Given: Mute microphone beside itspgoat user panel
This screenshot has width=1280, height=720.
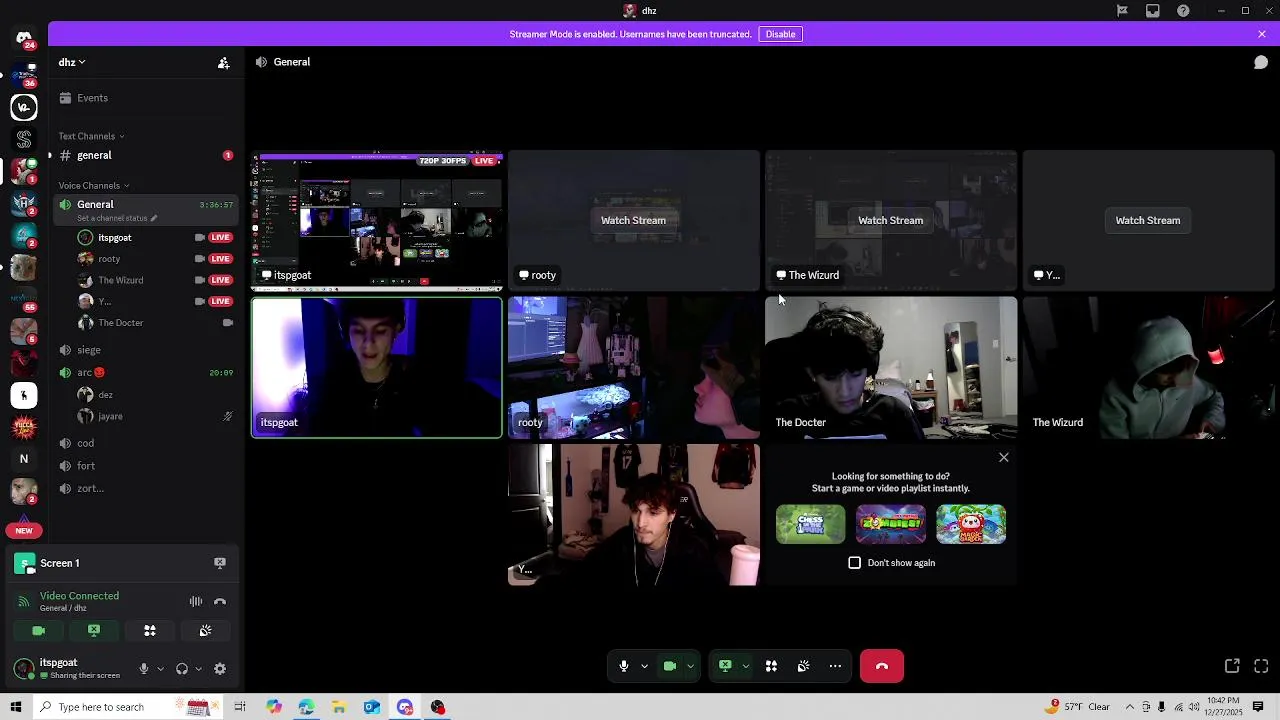Looking at the screenshot, I should tap(144, 669).
